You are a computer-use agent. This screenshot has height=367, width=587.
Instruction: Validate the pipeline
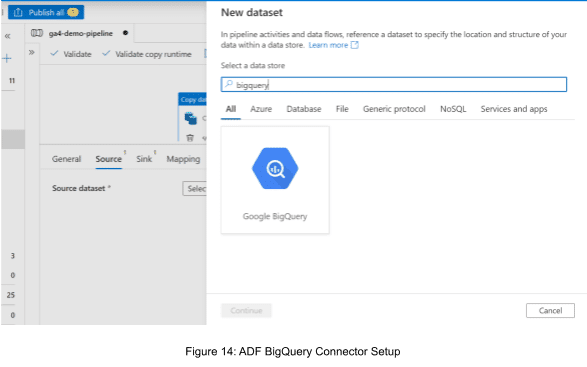(x=71, y=54)
